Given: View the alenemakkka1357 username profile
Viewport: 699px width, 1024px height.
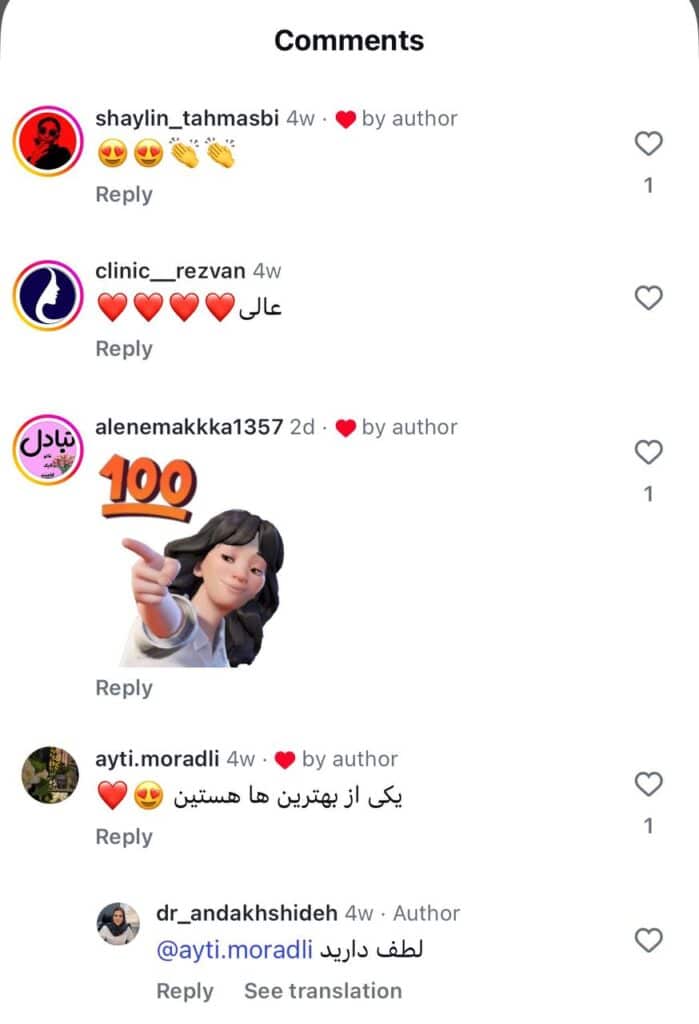Looking at the screenshot, I should pyautogui.click(x=189, y=427).
